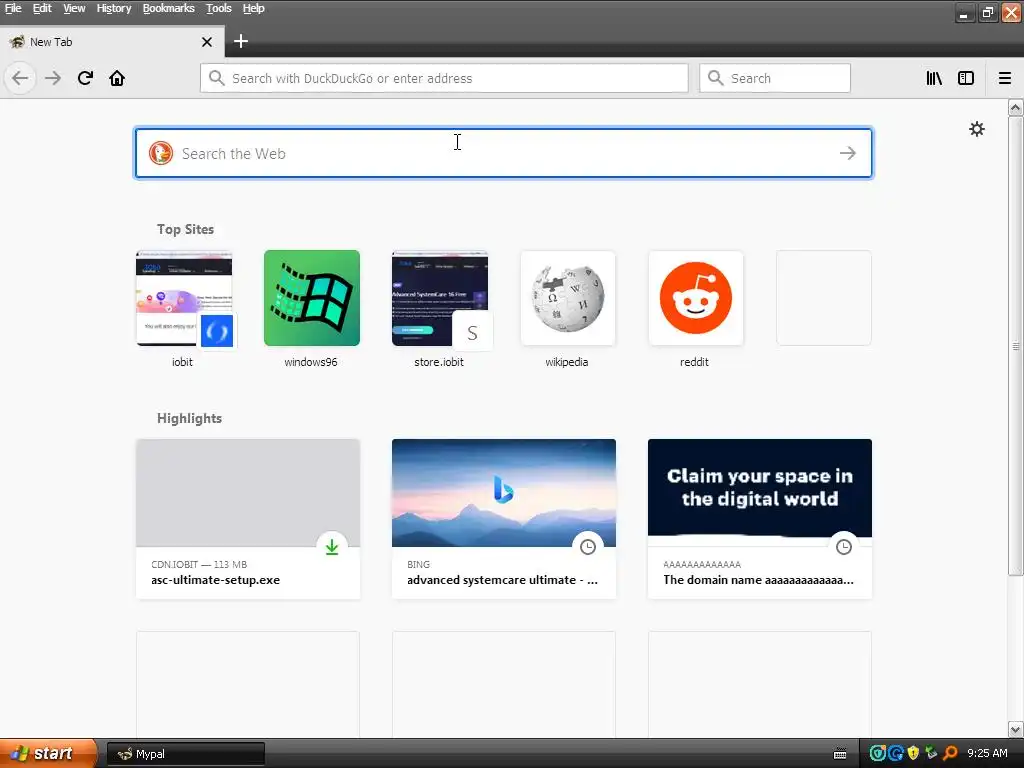The image size is (1024, 768).
Task: Open the reddit top site tile
Action: [696, 298]
